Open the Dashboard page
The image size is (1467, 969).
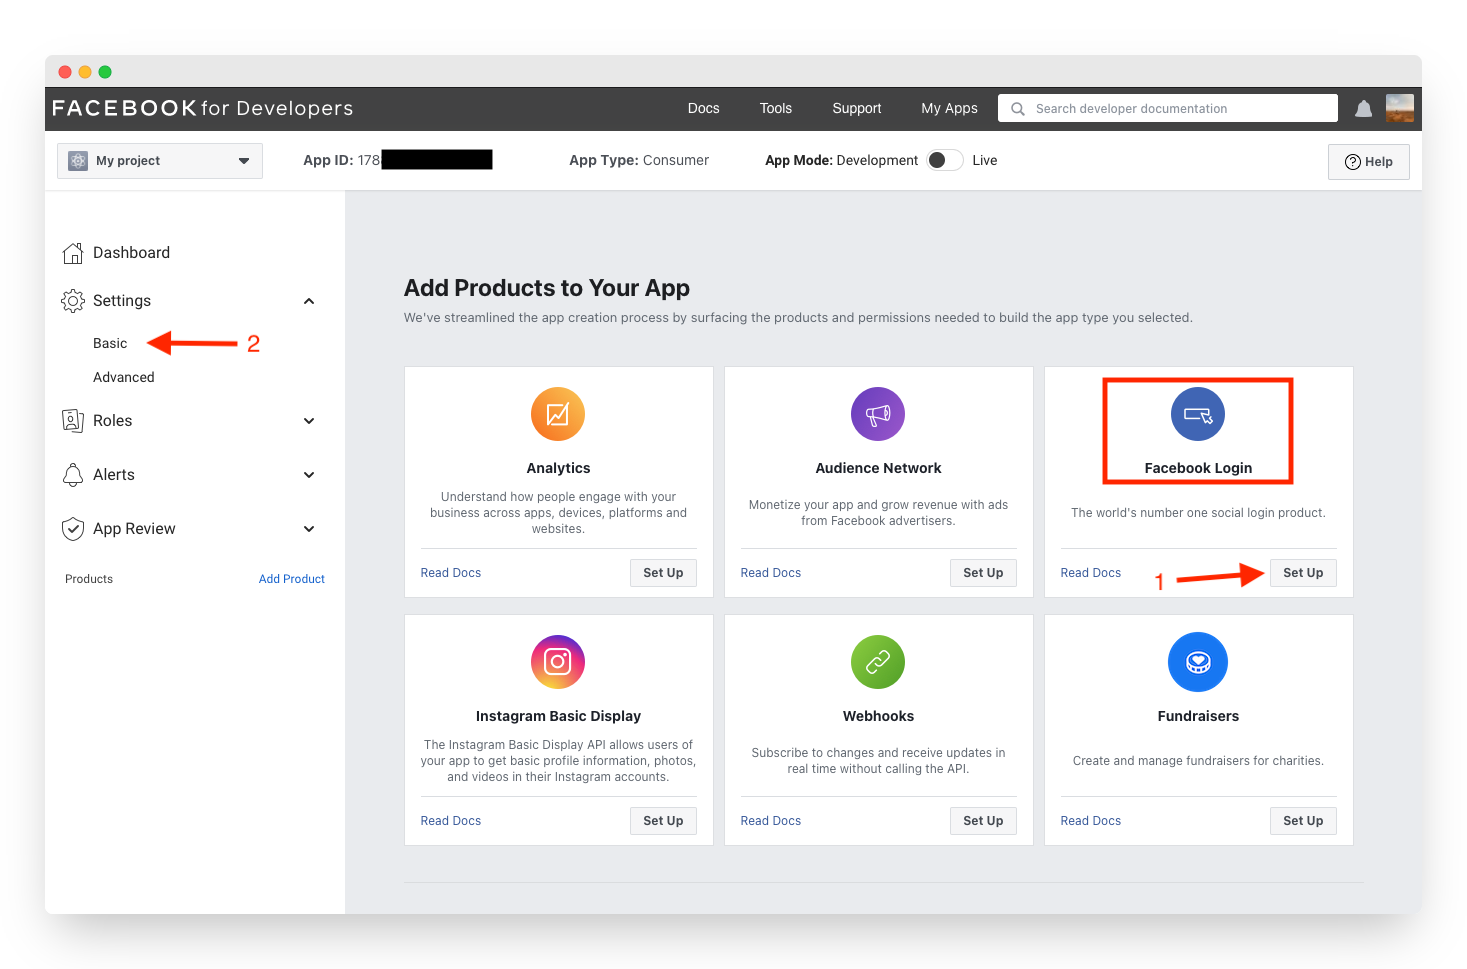[x=131, y=253]
